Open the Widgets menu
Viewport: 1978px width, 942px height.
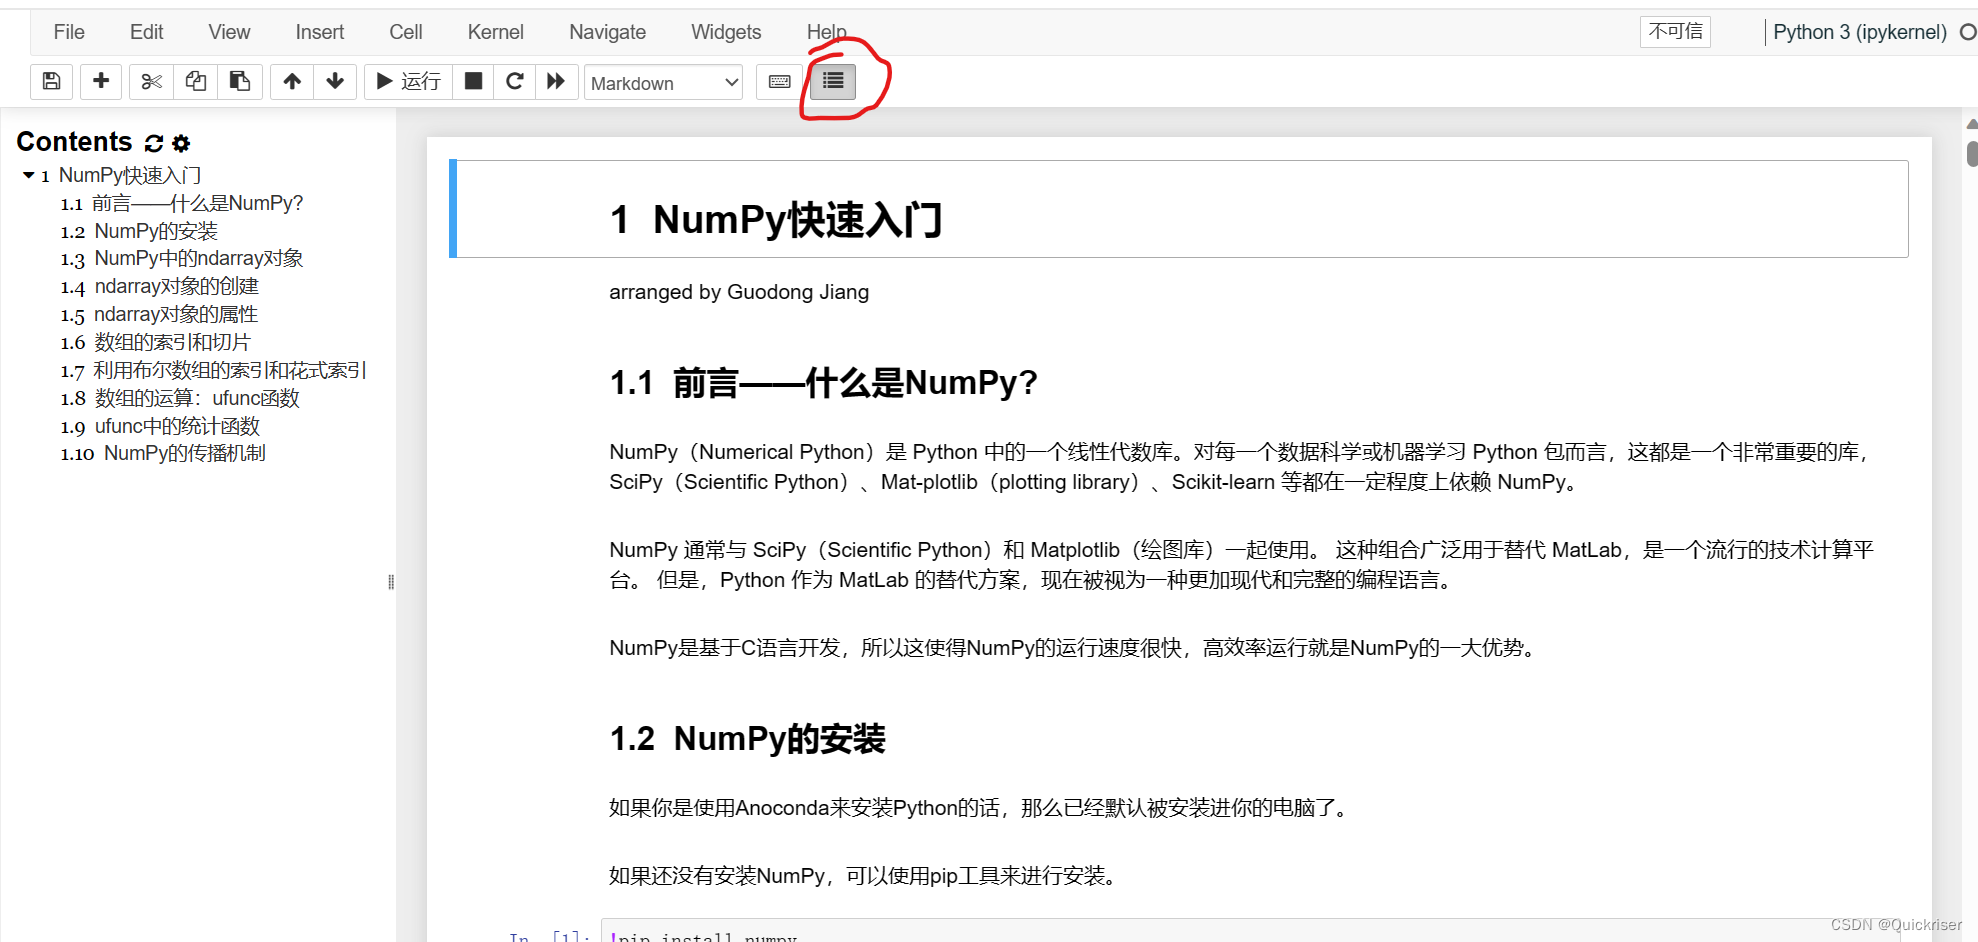[725, 31]
